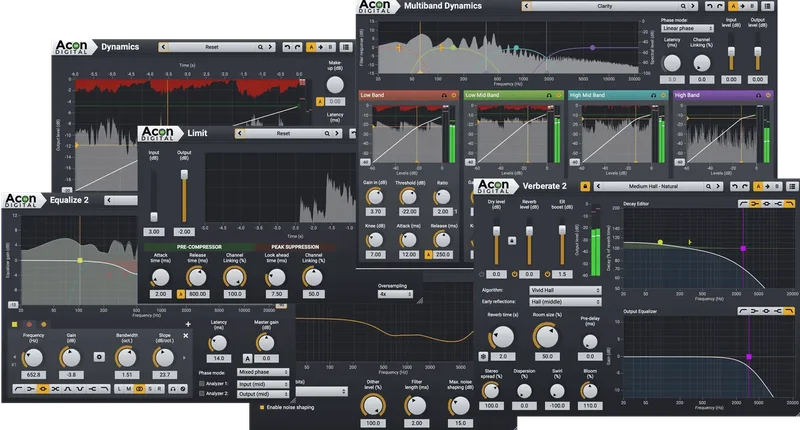Open Phase mode dropdown Mixed phase
This screenshot has width=800, height=430.
click(x=263, y=372)
